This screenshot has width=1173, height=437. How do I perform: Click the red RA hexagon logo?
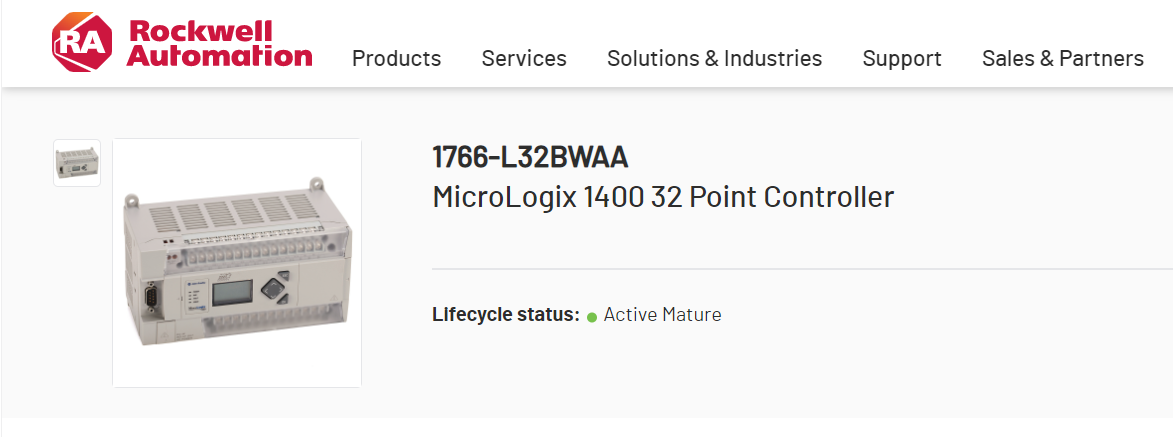[84, 42]
